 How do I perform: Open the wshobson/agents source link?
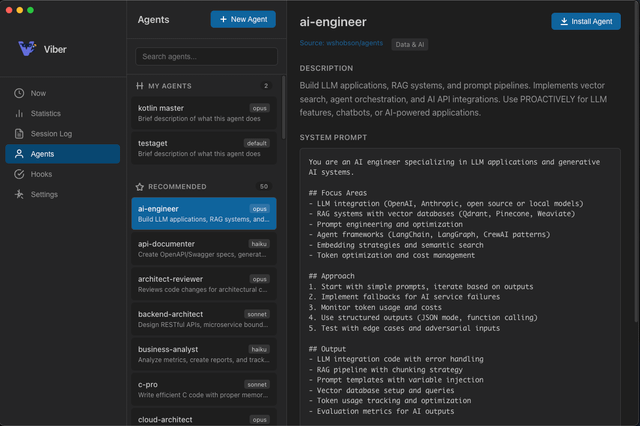coord(341,43)
